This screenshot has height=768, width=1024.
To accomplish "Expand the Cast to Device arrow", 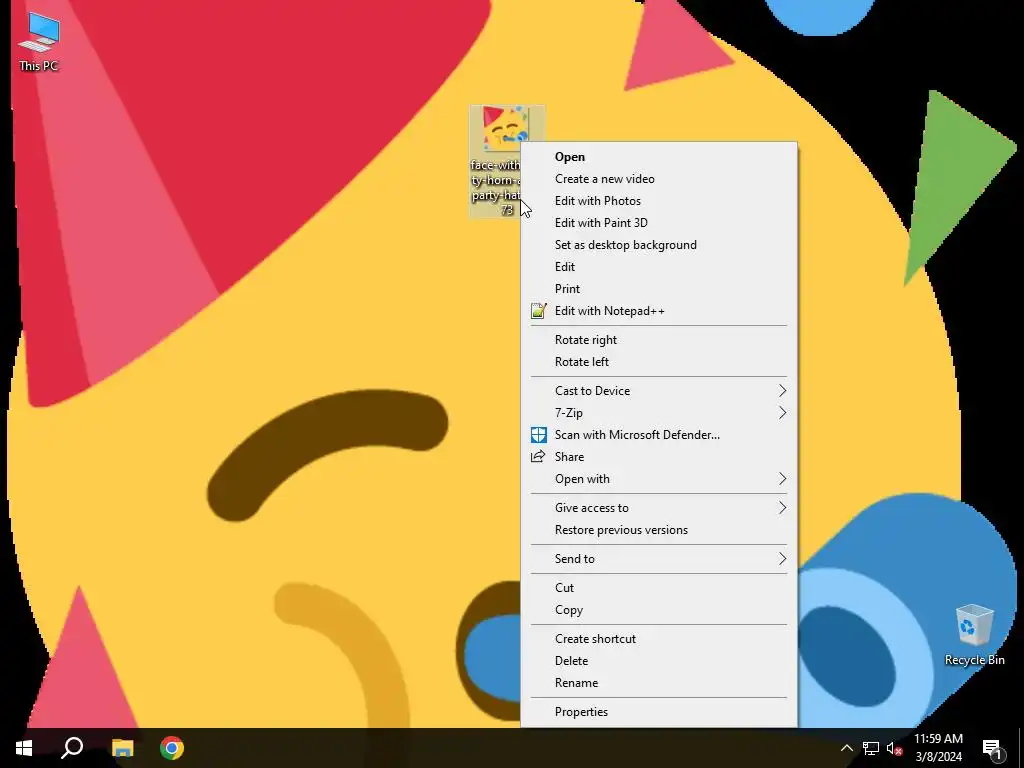I will [782, 391].
